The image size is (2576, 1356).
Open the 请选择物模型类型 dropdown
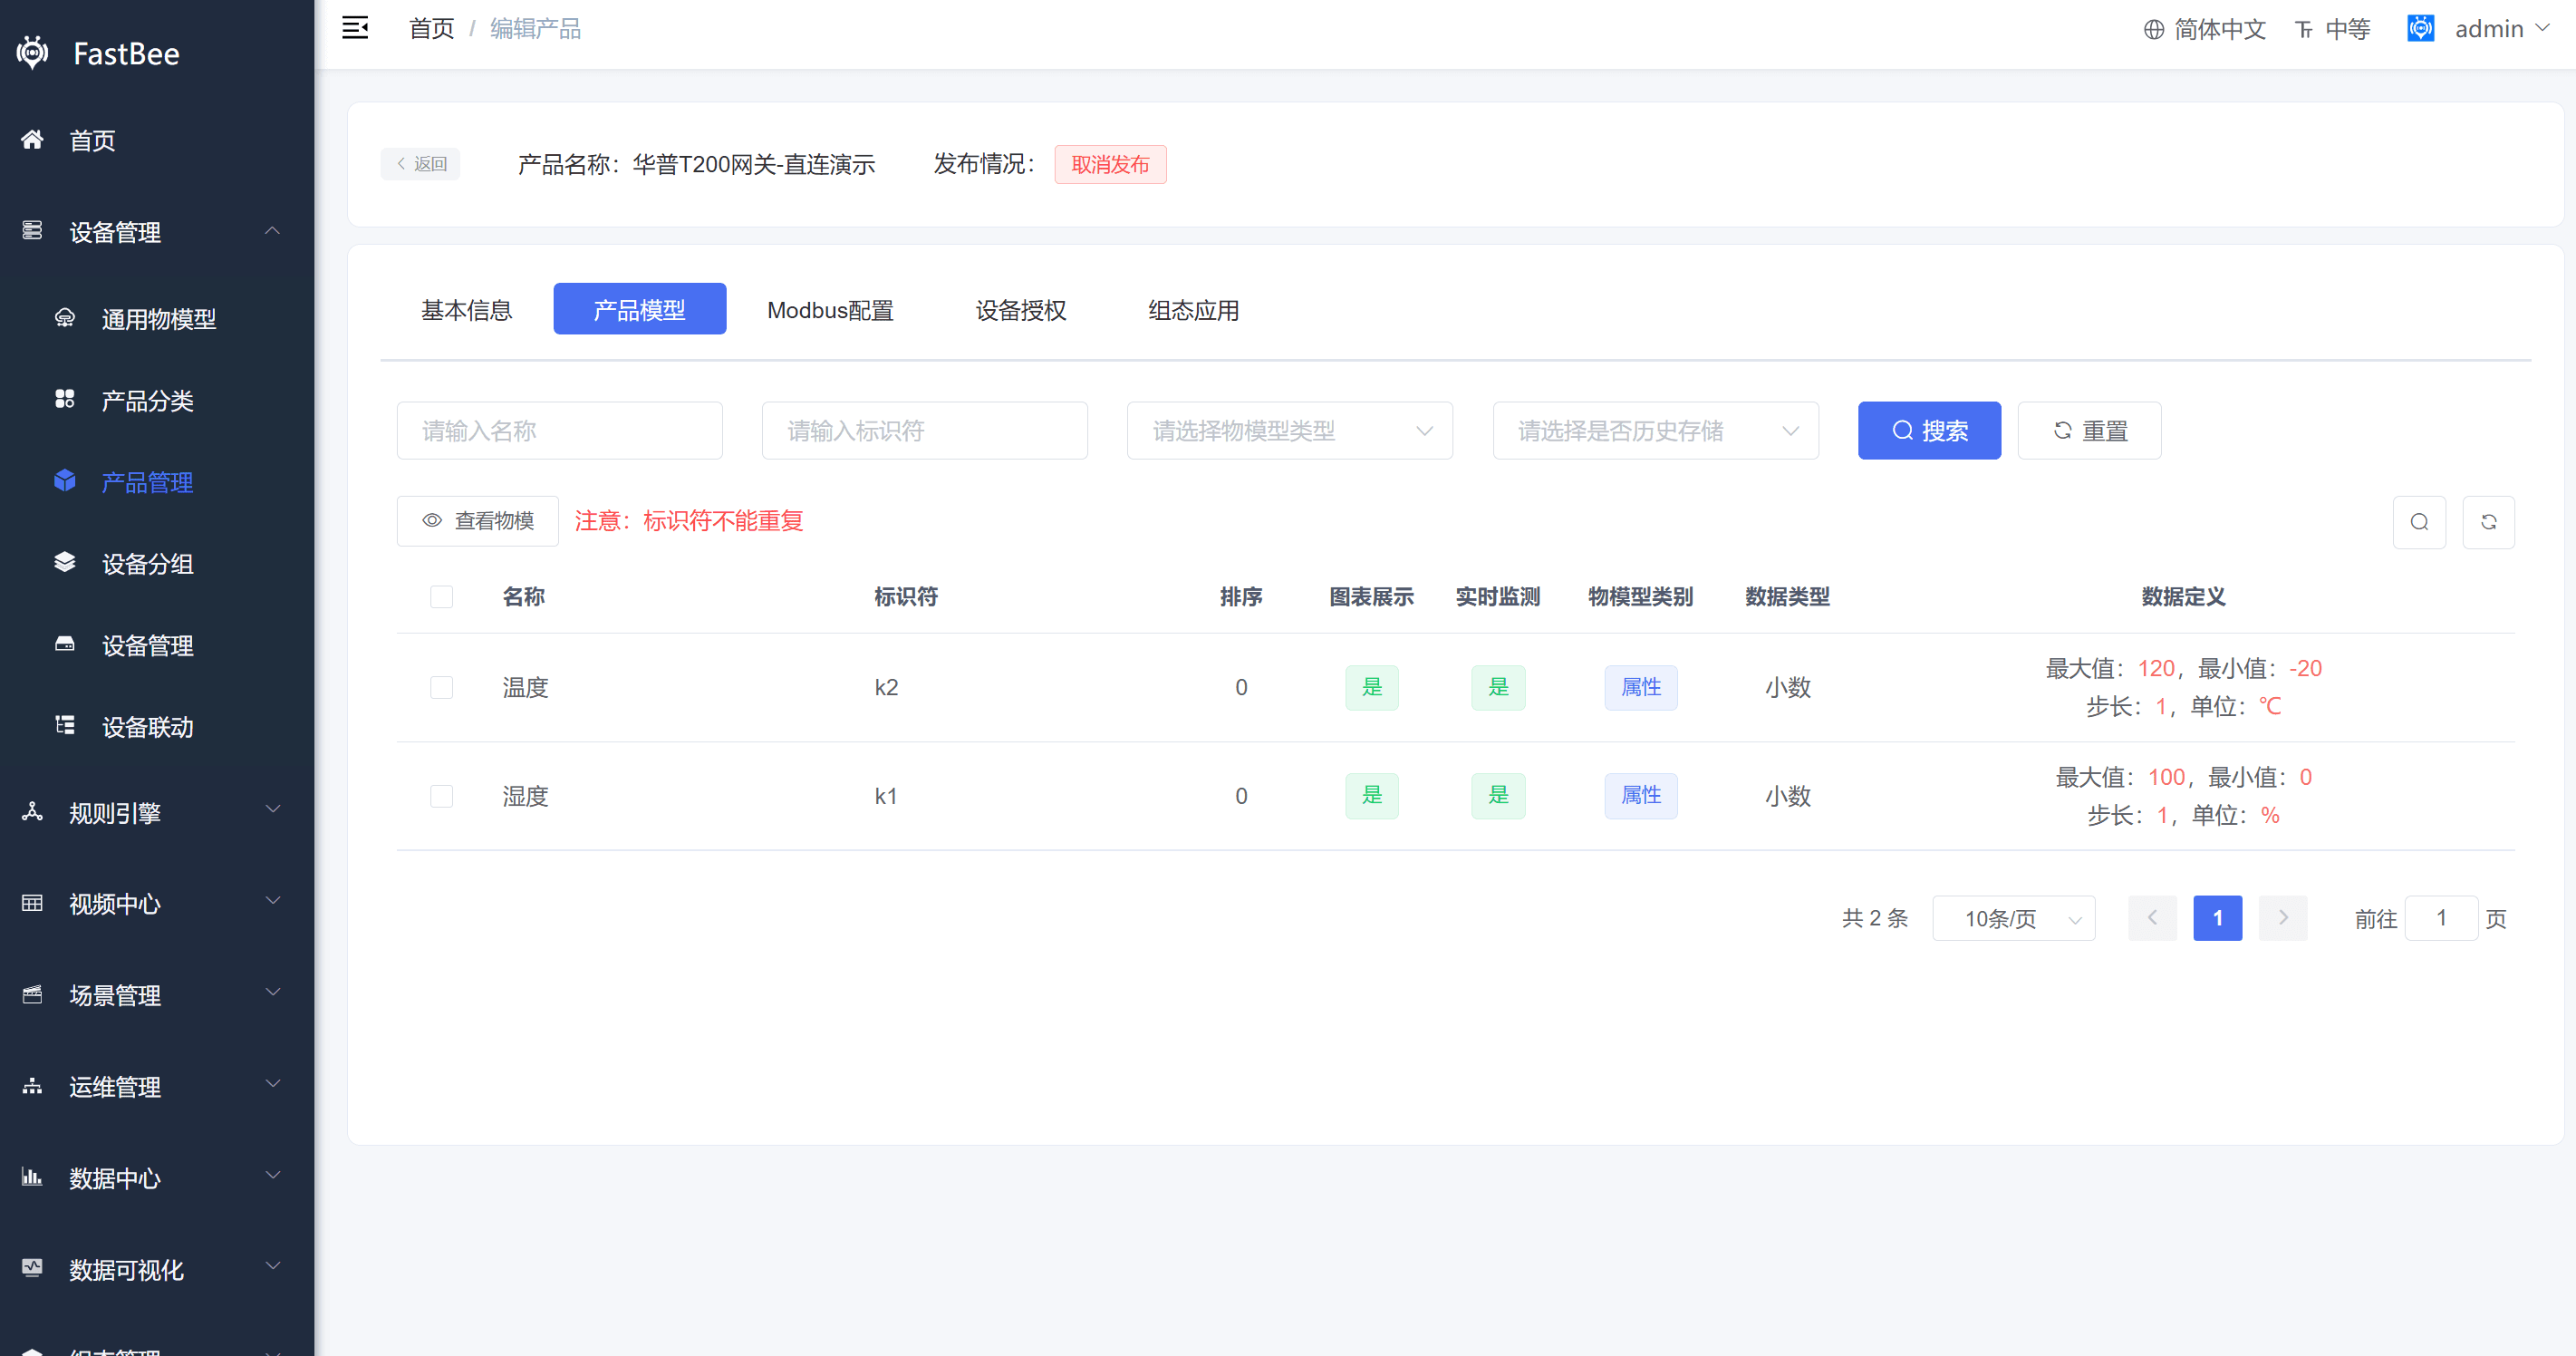[1289, 431]
